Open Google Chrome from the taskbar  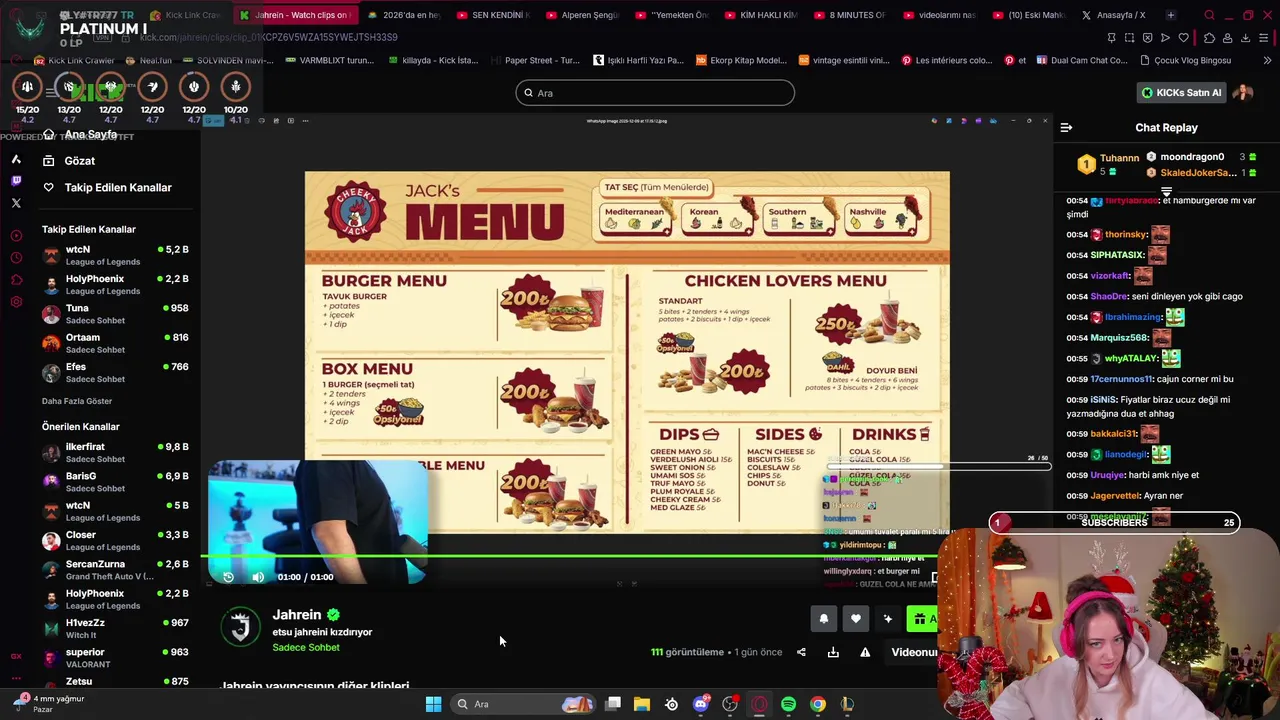(818, 704)
